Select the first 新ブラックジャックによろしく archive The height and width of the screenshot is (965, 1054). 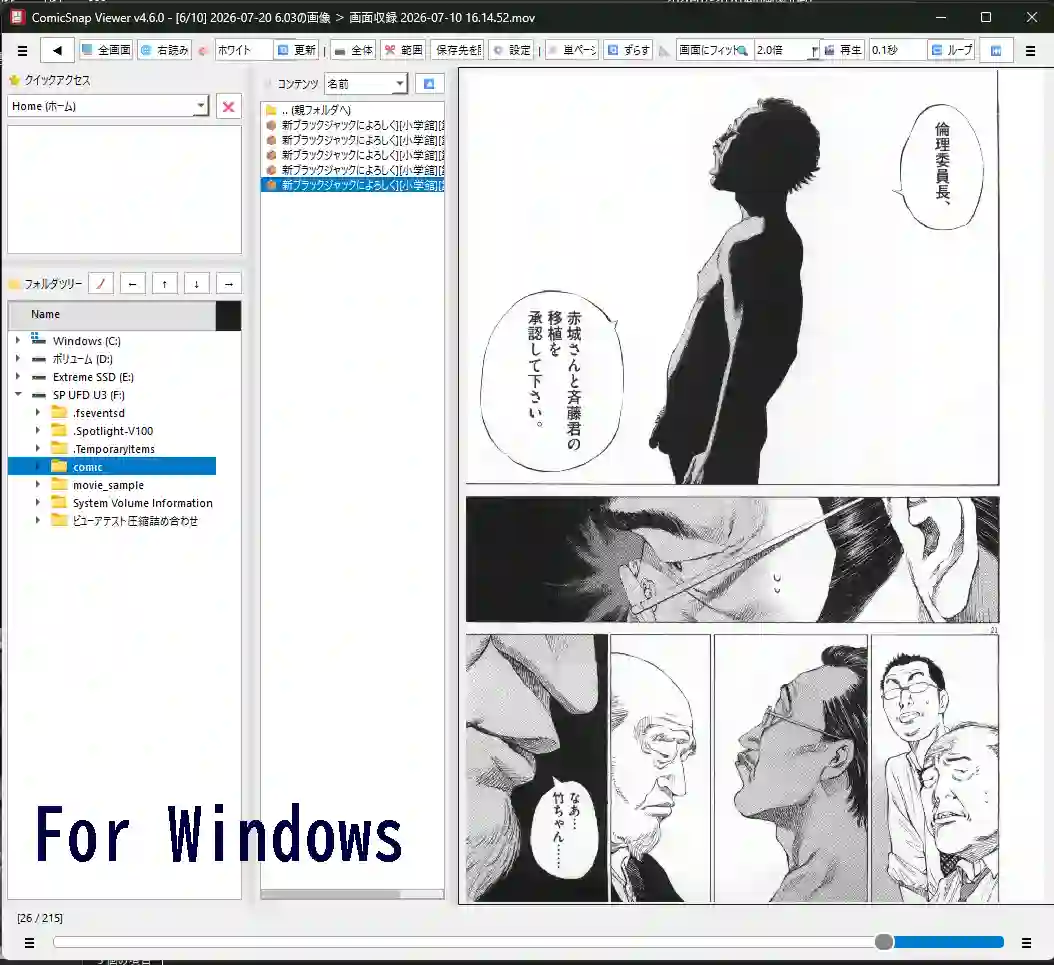pos(353,125)
